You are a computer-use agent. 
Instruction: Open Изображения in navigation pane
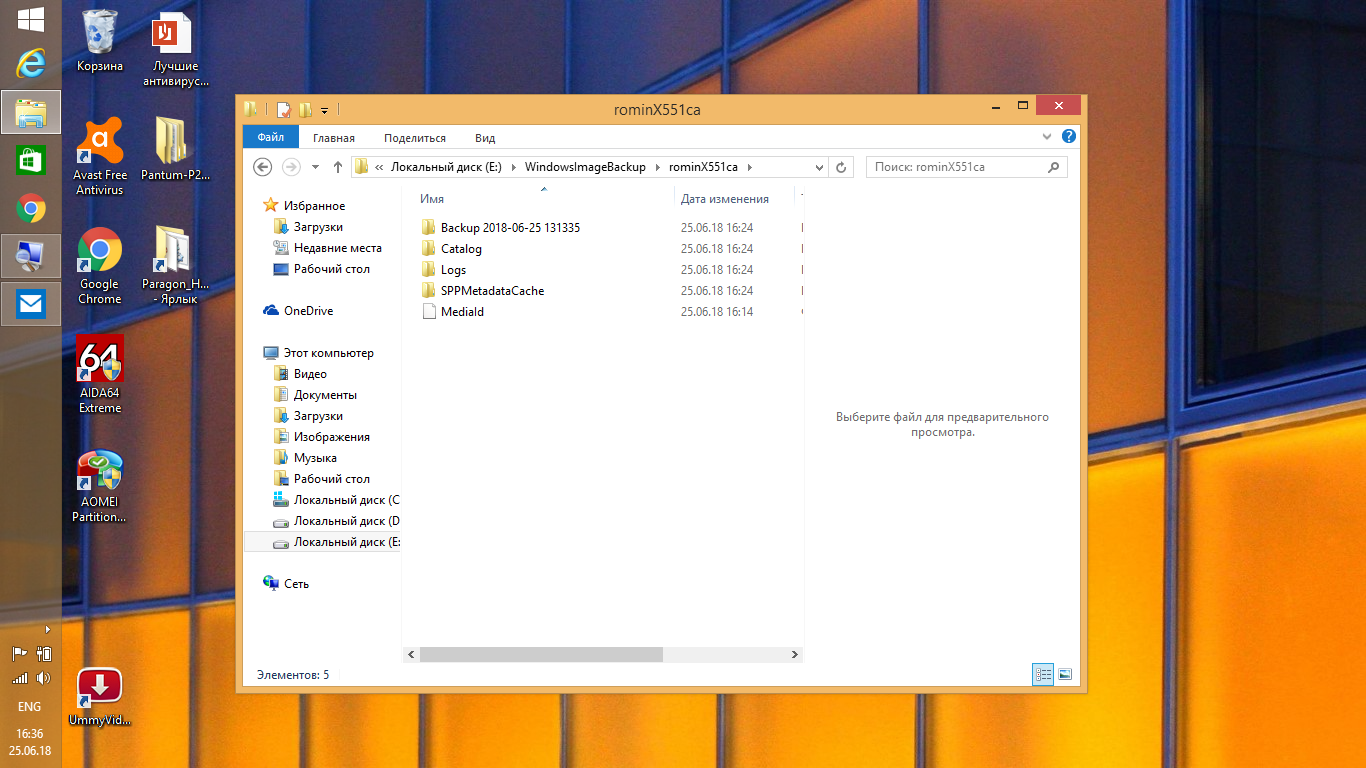331,437
